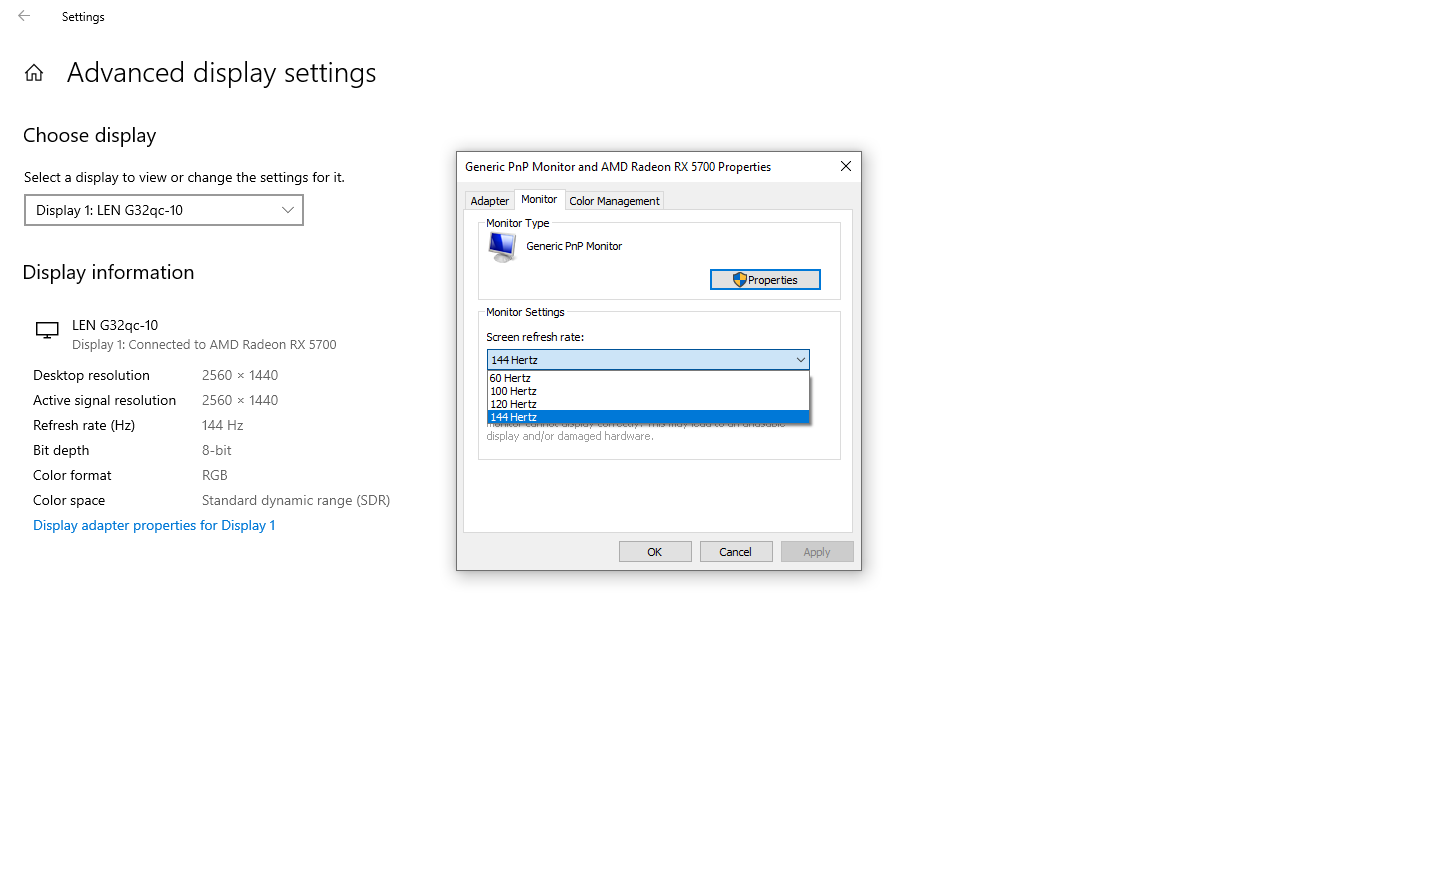Click the back arrow beside Settings
This screenshot has height=885, width=1450.
[x=24, y=16]
